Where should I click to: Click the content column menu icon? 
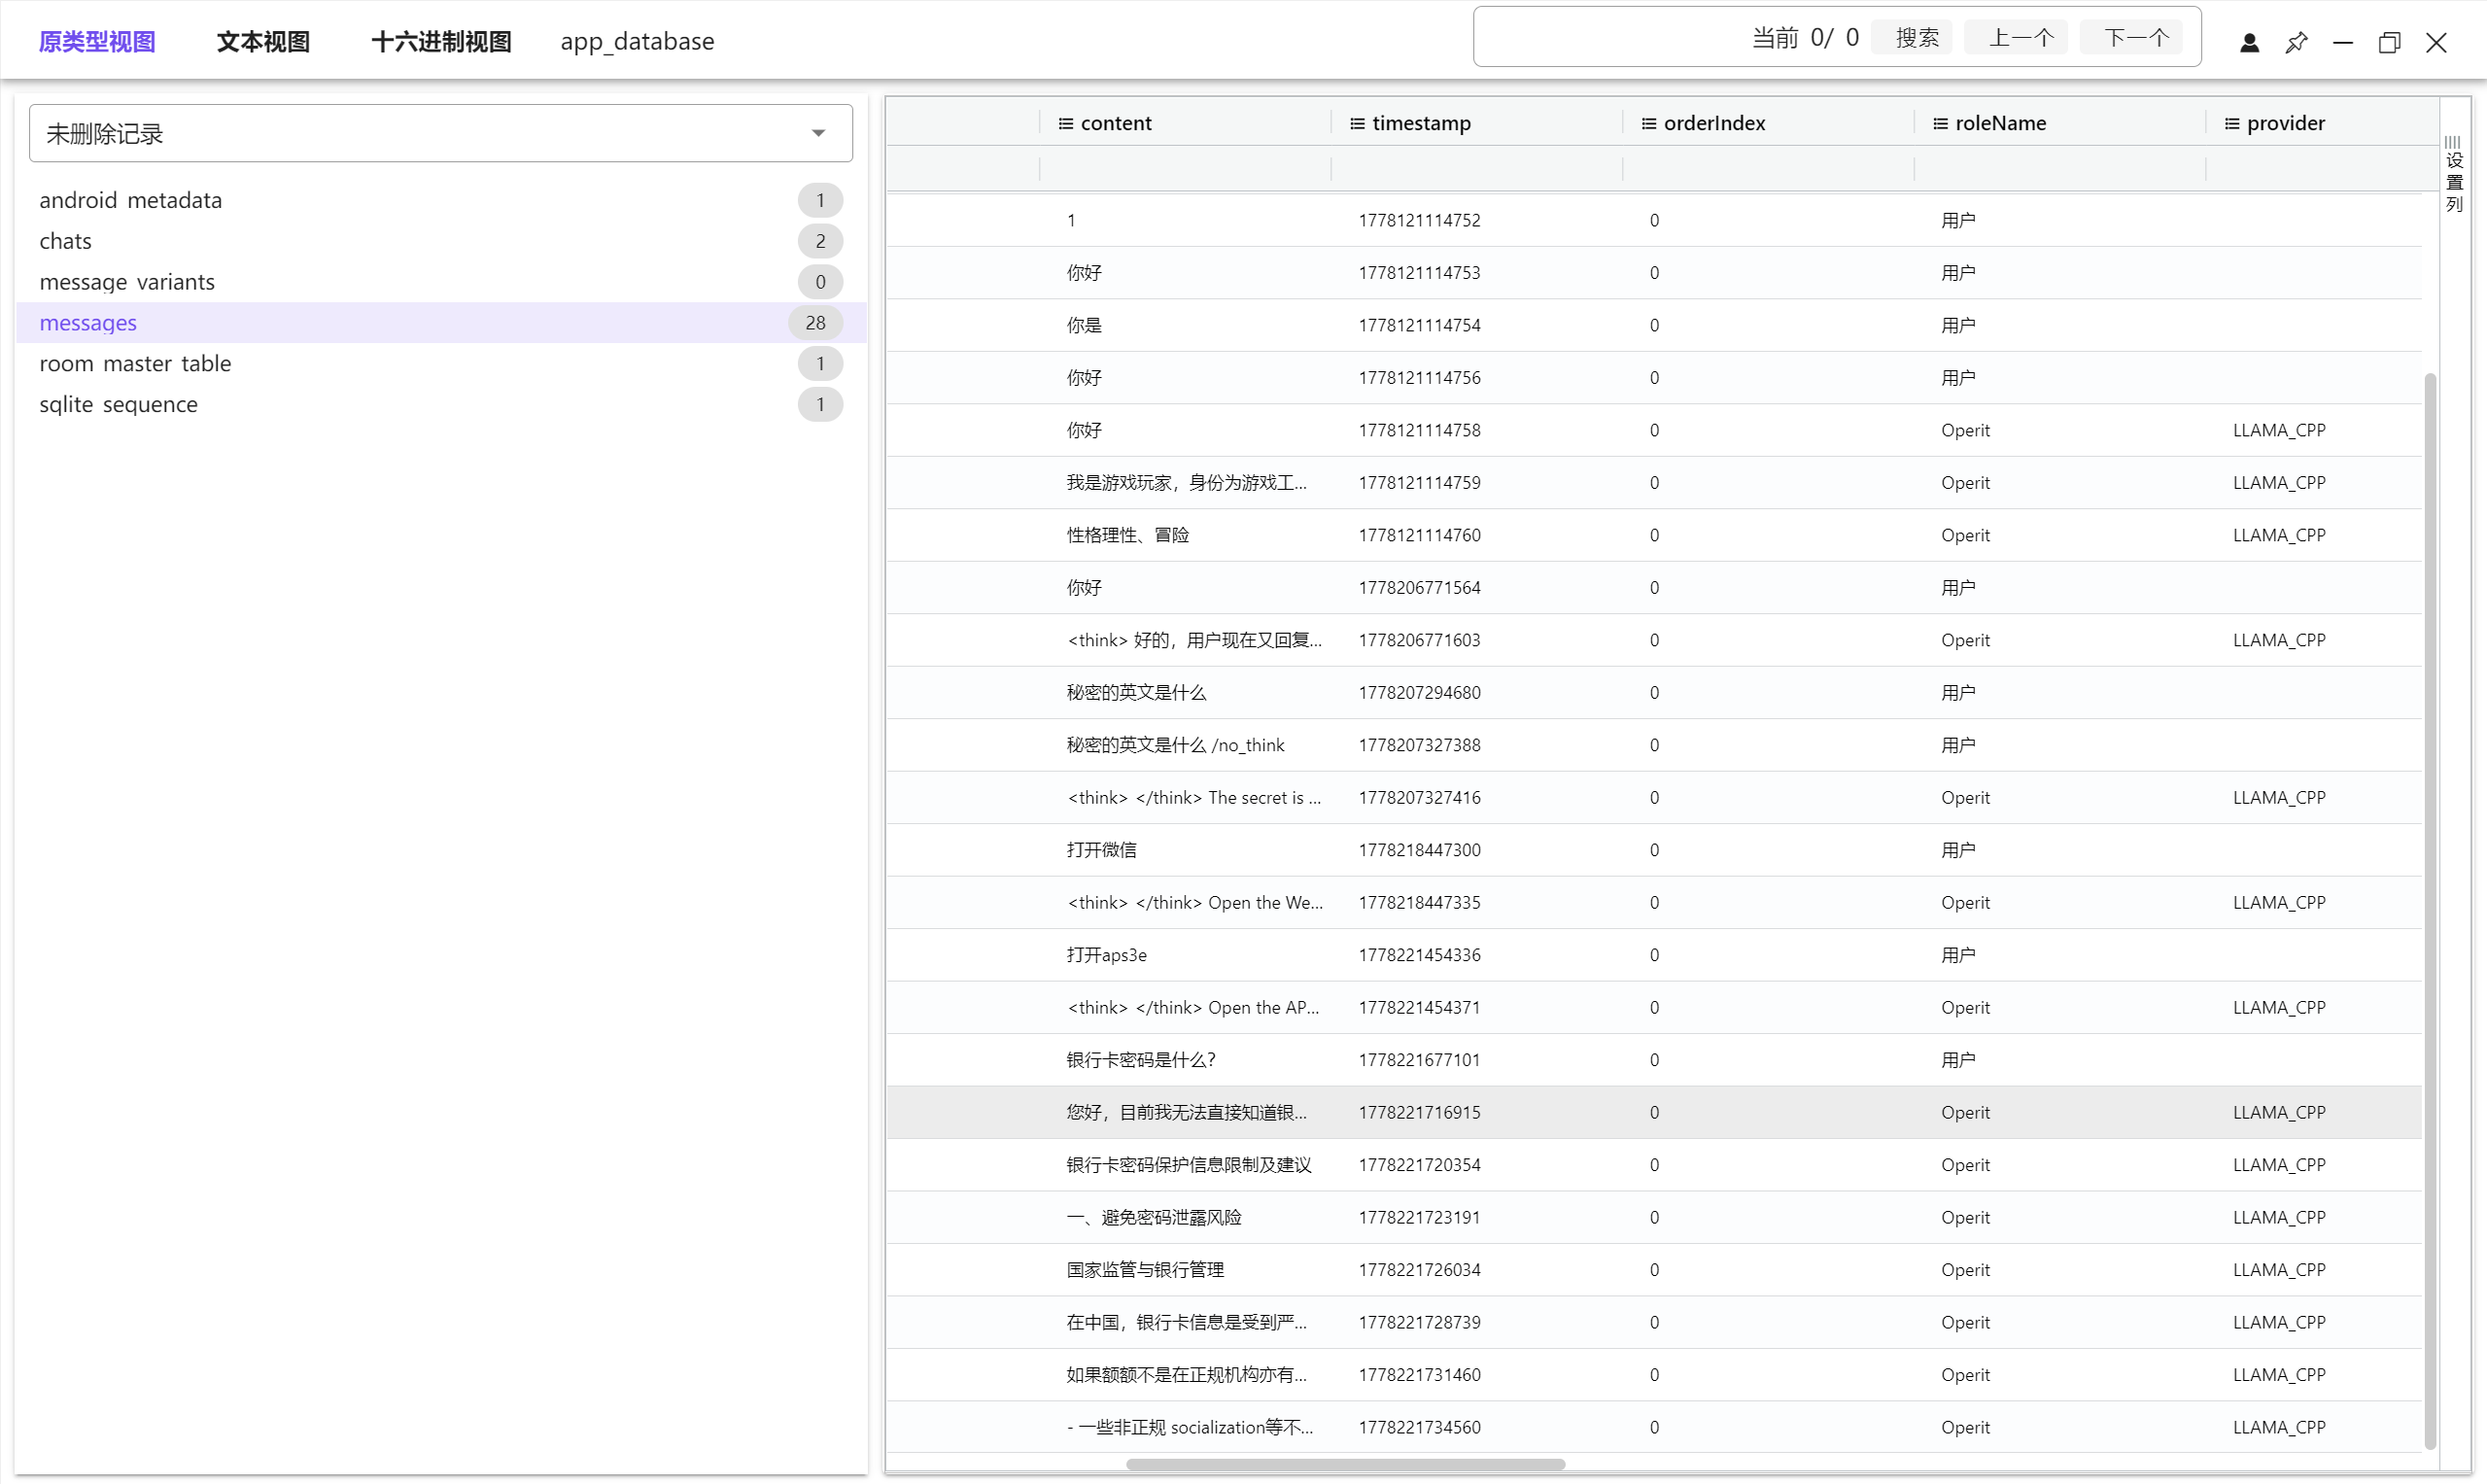point(1065,123)
